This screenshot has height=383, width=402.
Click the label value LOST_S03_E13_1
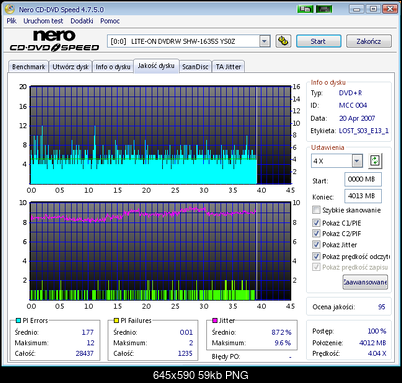point(364,131)
